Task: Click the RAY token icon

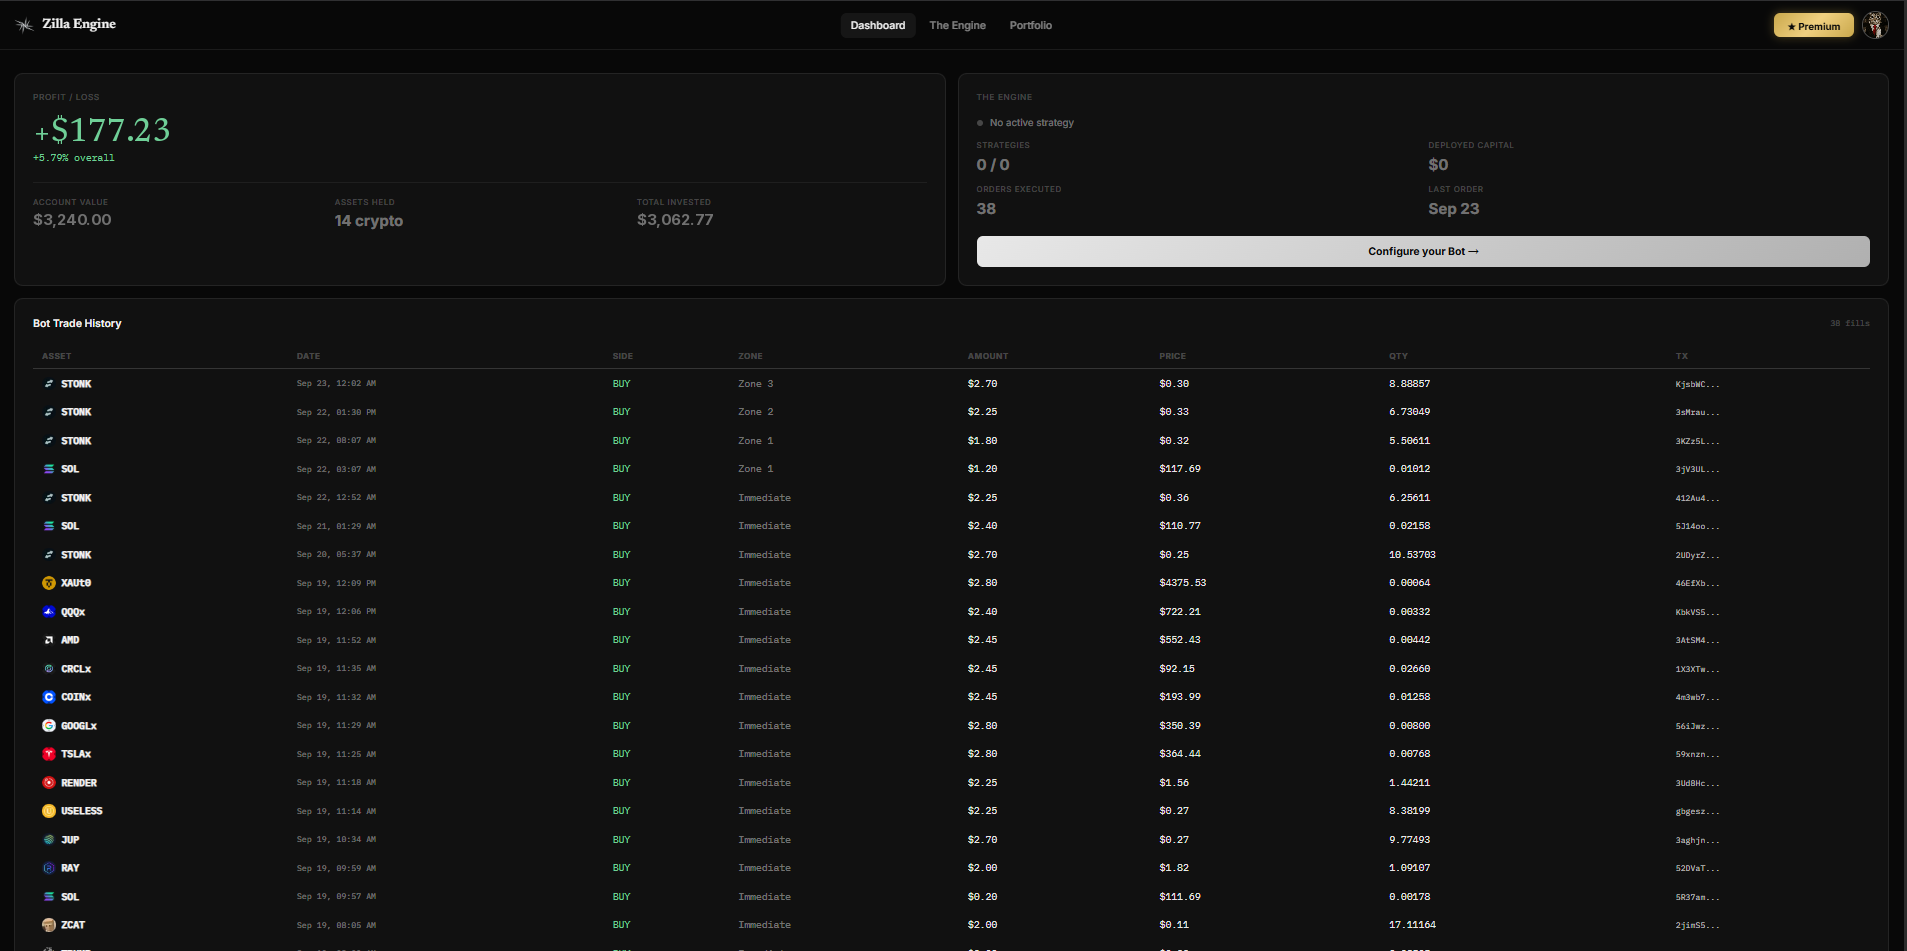Action: tap(49, 868)
